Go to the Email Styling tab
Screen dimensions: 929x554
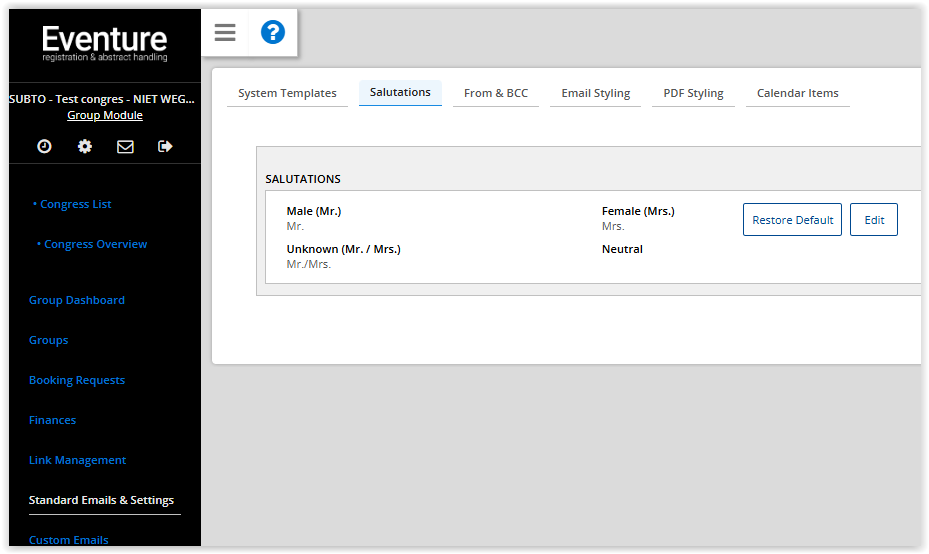(595, 93)
